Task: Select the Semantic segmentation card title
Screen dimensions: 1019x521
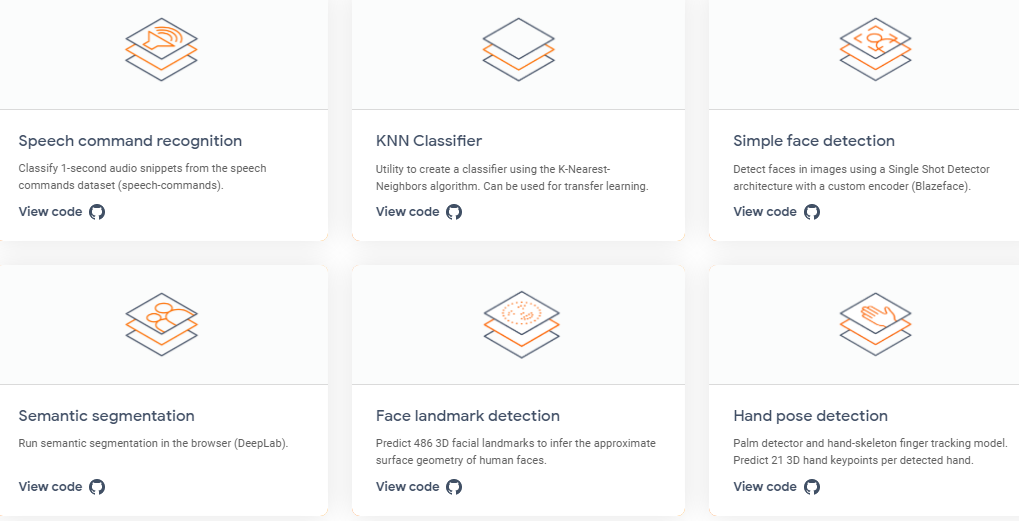Action: coord(106,416)
